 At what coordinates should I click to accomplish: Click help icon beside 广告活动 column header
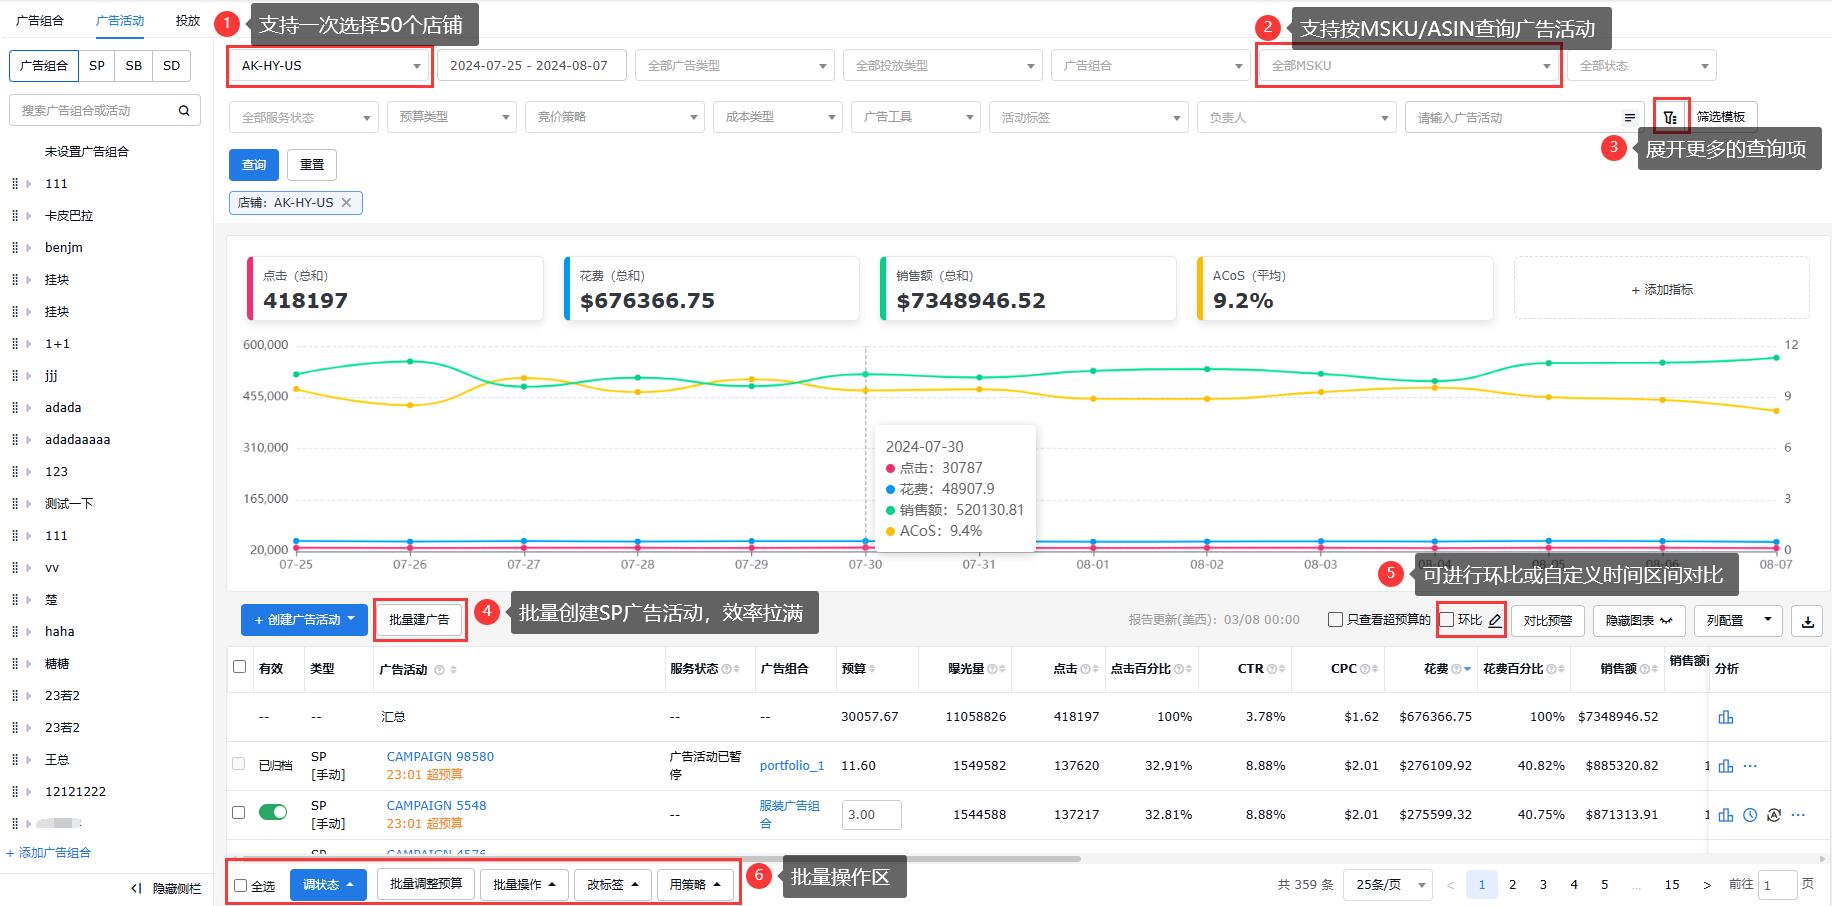439,670
